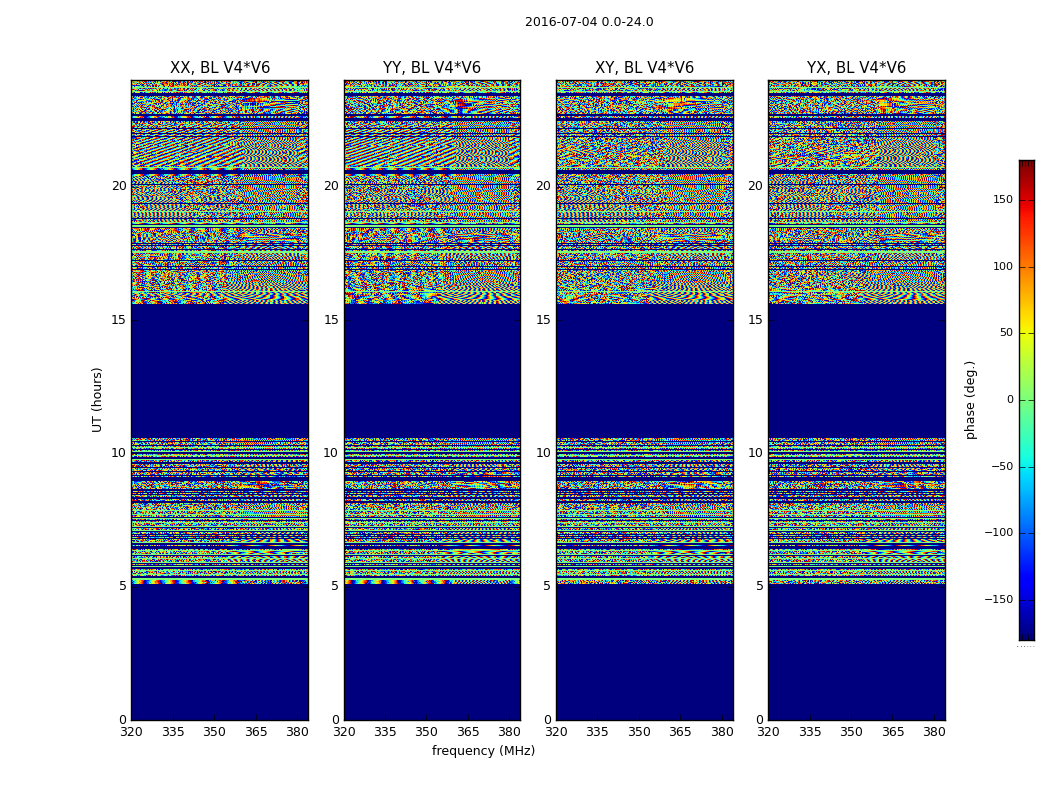Click the "frequency (MHz)" x-axis label
Image resolution: width=1050 pixels, height=800 pixels.
pos(483,751)
